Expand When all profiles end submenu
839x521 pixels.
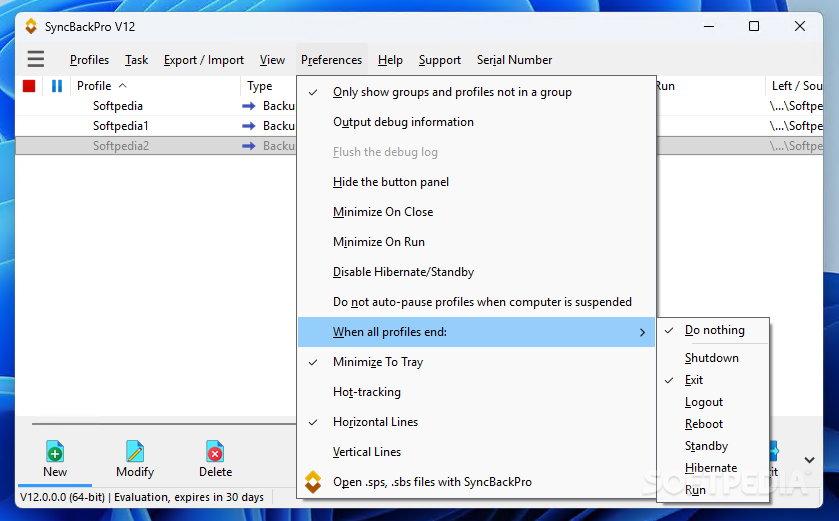click(x=476, y=332)
